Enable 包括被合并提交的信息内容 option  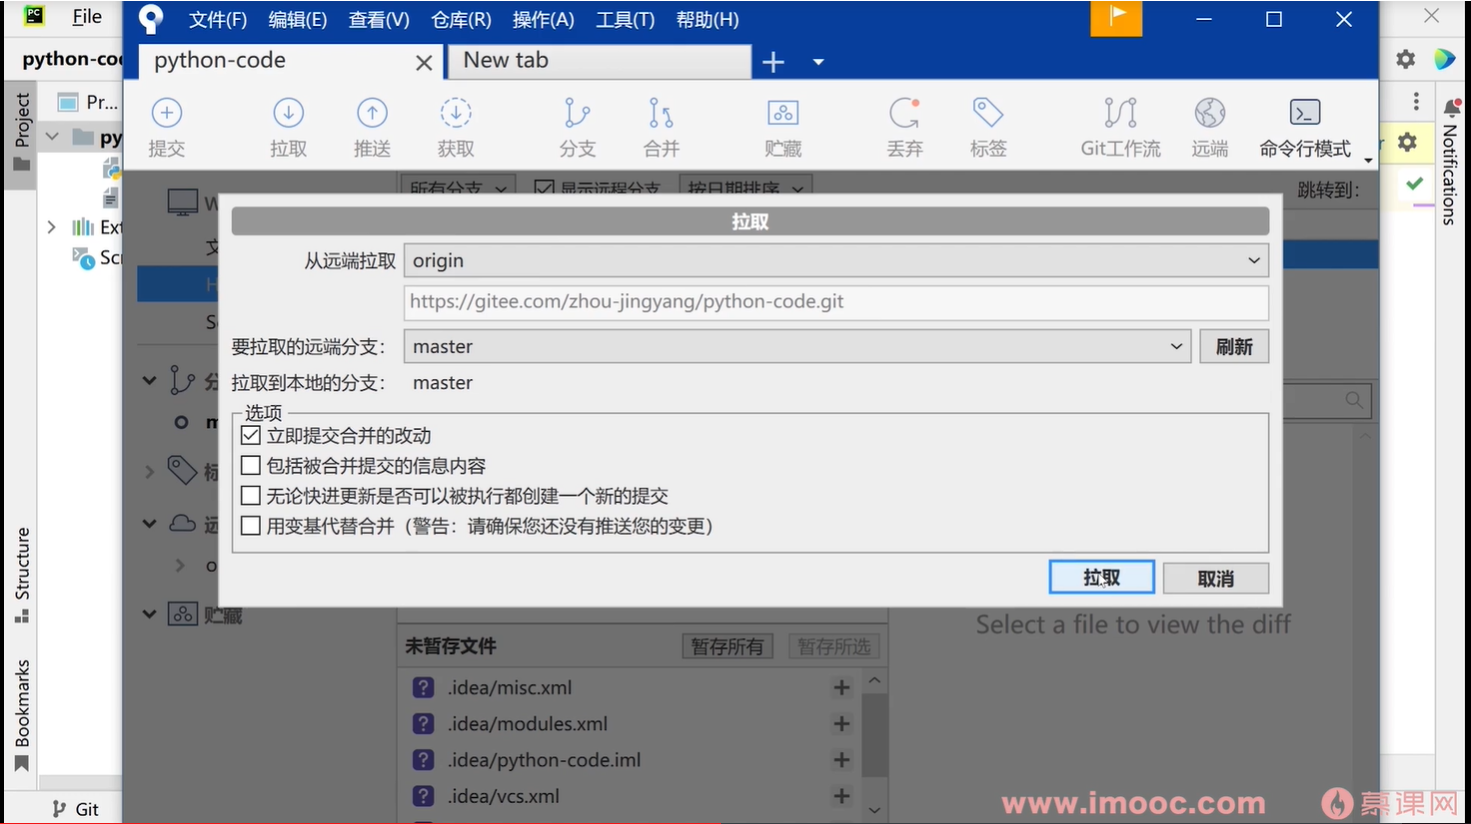coord(250,465)
